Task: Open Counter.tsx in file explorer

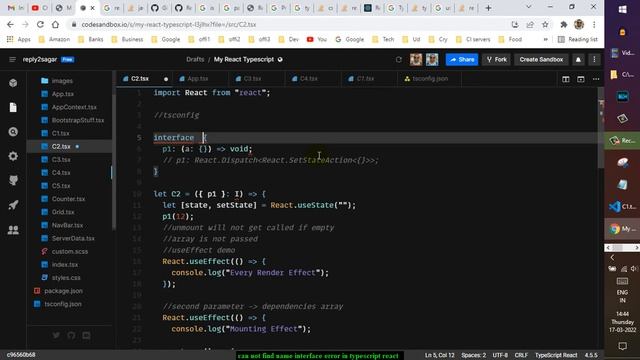Action: coord(68,199)
